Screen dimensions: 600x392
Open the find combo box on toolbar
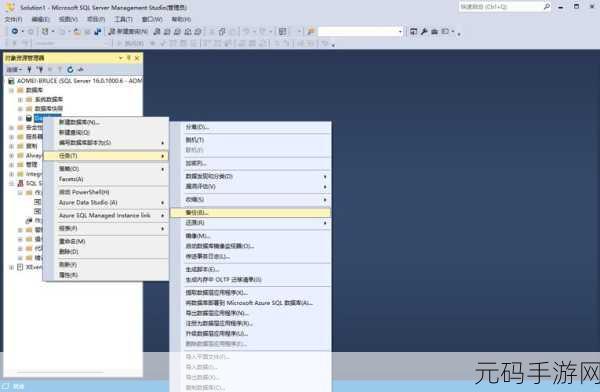point(361,31)
